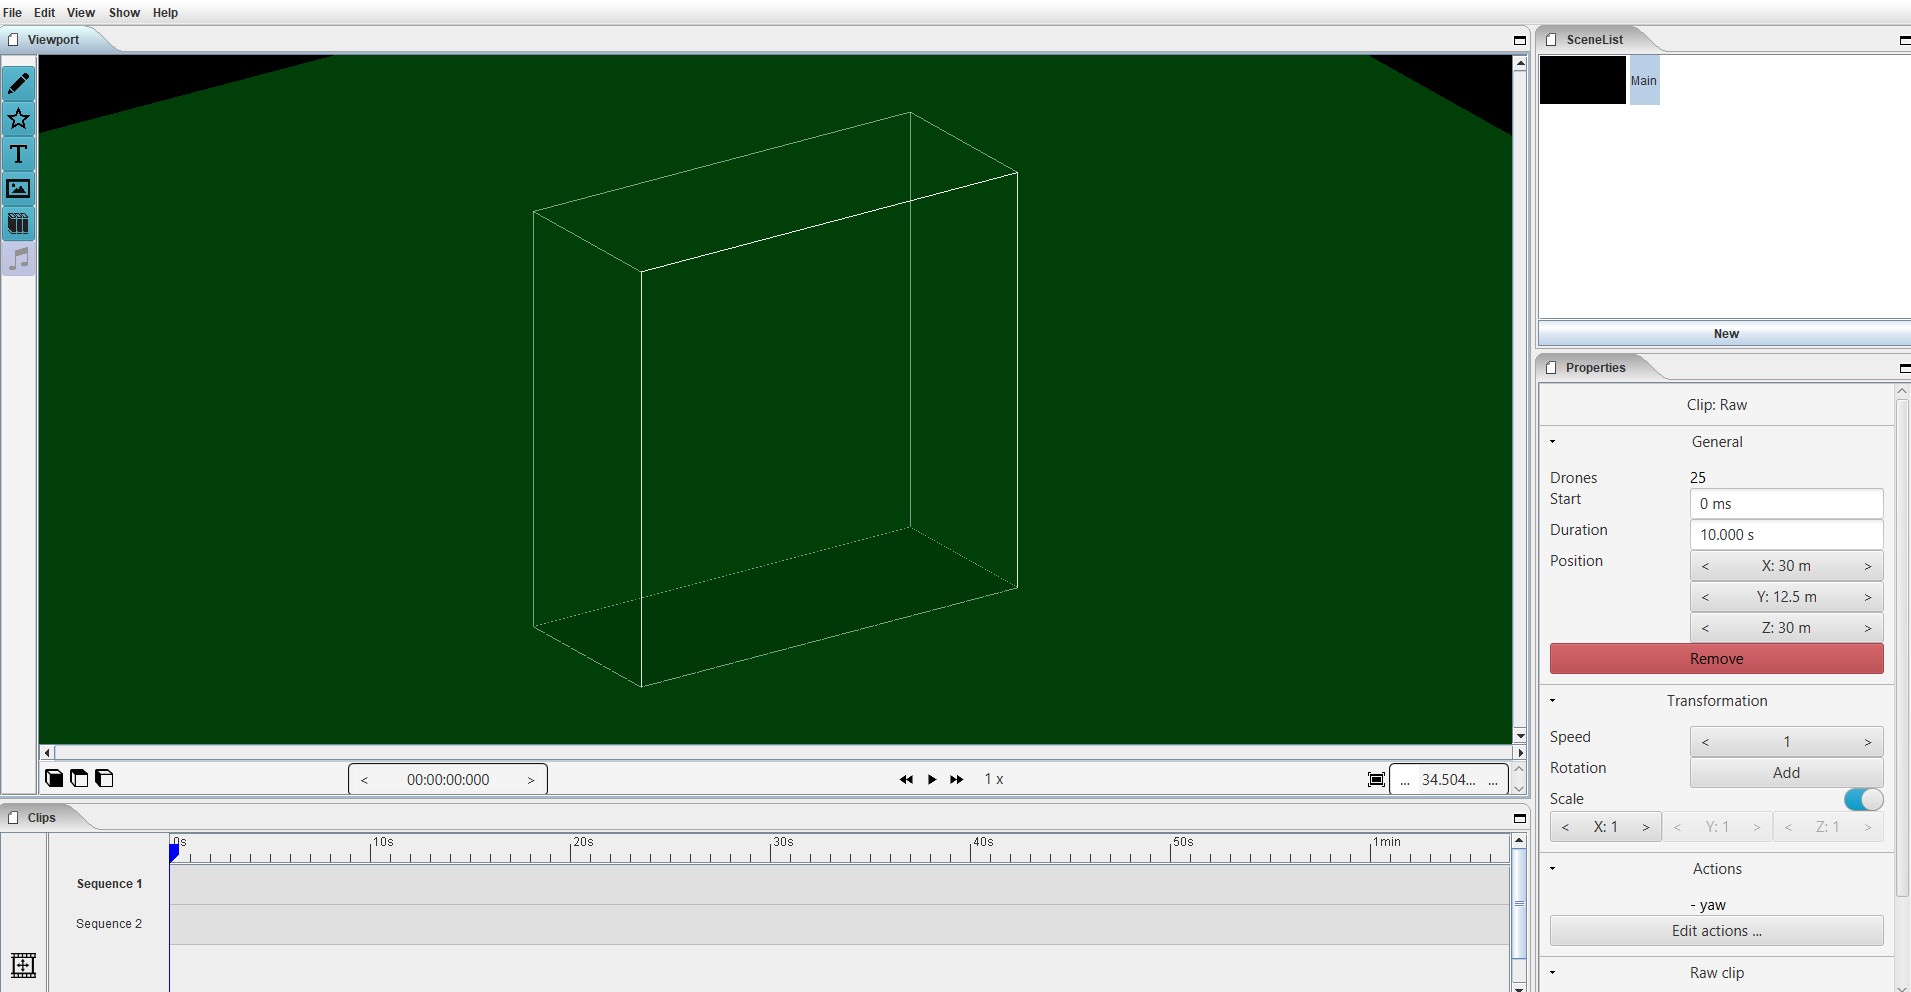Screen dimensions: 1911x992
Task: Collapse the General section
Action: (x=1553, y=442)
